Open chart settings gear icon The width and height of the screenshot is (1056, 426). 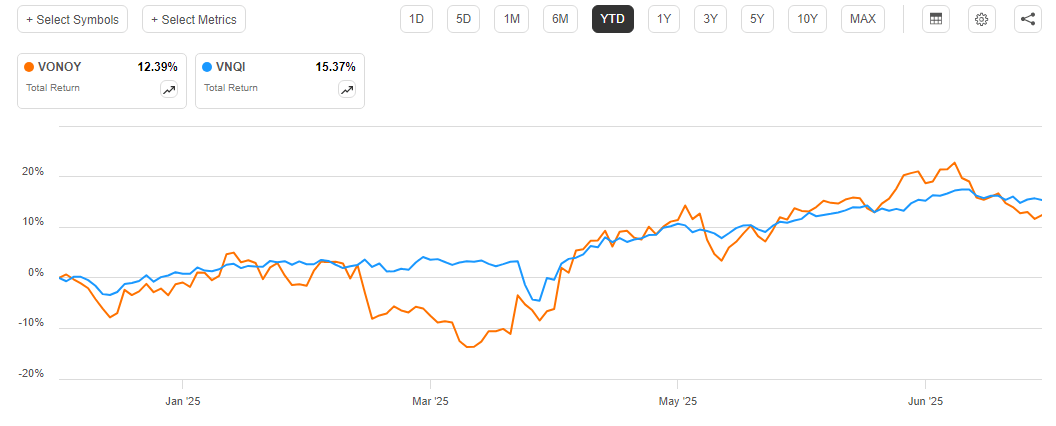(x=982, y=19)
